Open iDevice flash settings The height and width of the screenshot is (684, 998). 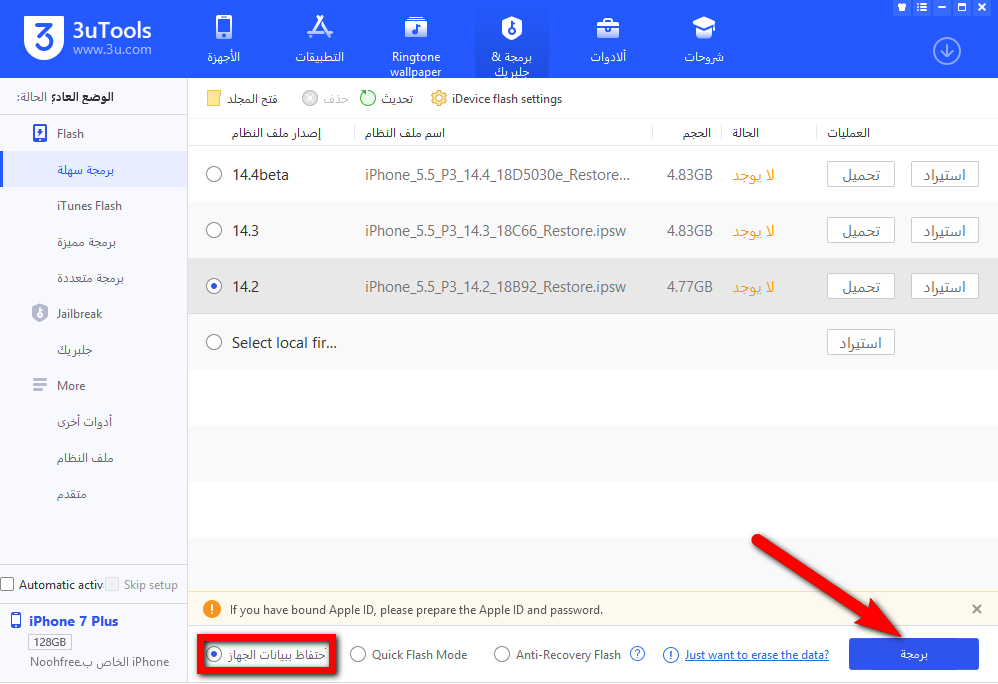496,99
